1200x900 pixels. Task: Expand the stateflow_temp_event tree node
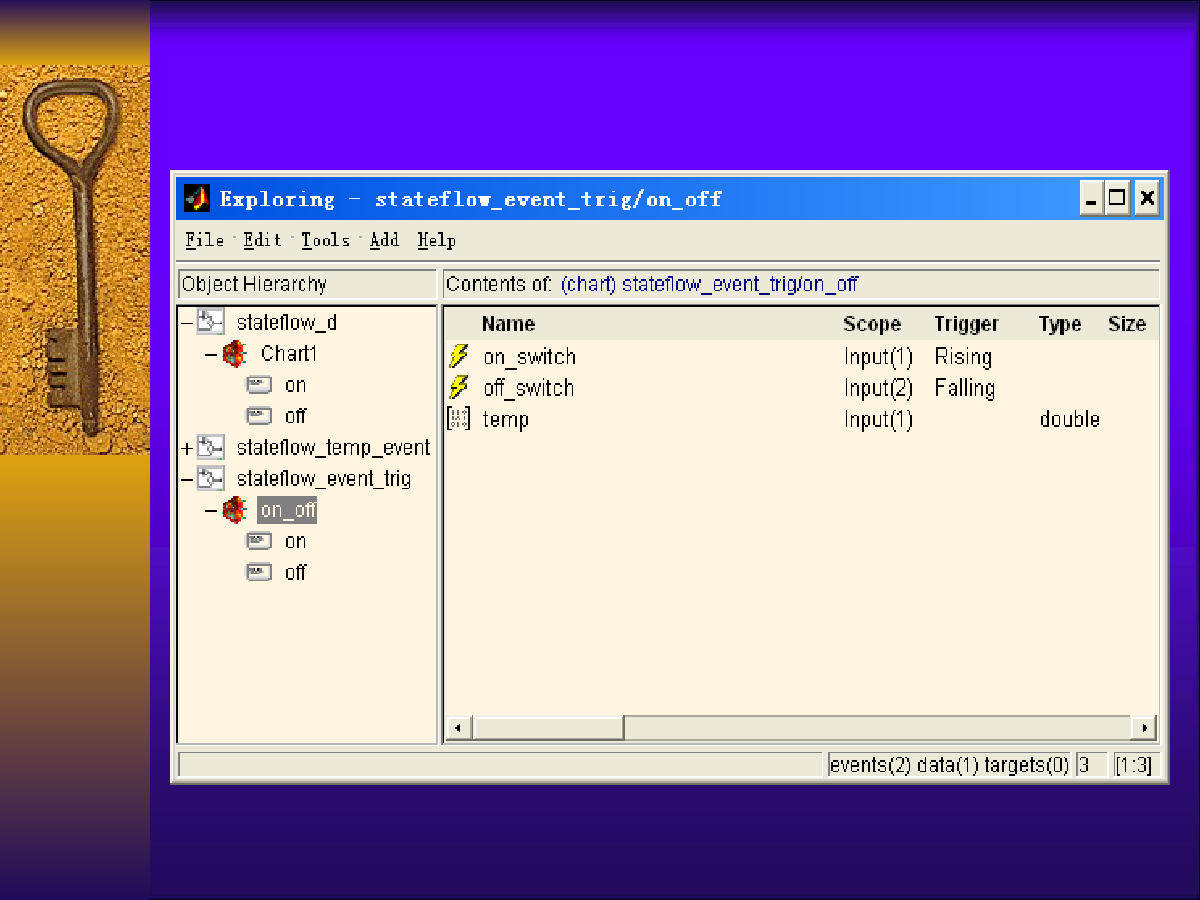[187, 448]
